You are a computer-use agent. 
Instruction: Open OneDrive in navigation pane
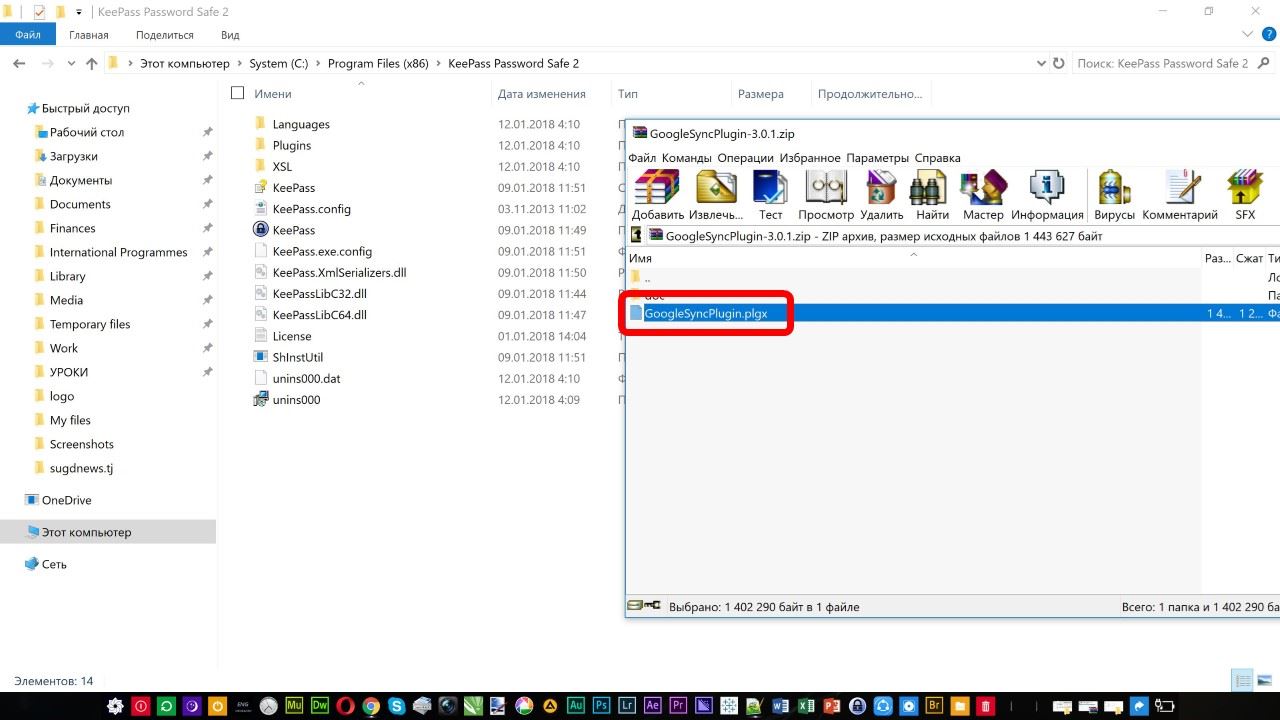tap(66, 500)
